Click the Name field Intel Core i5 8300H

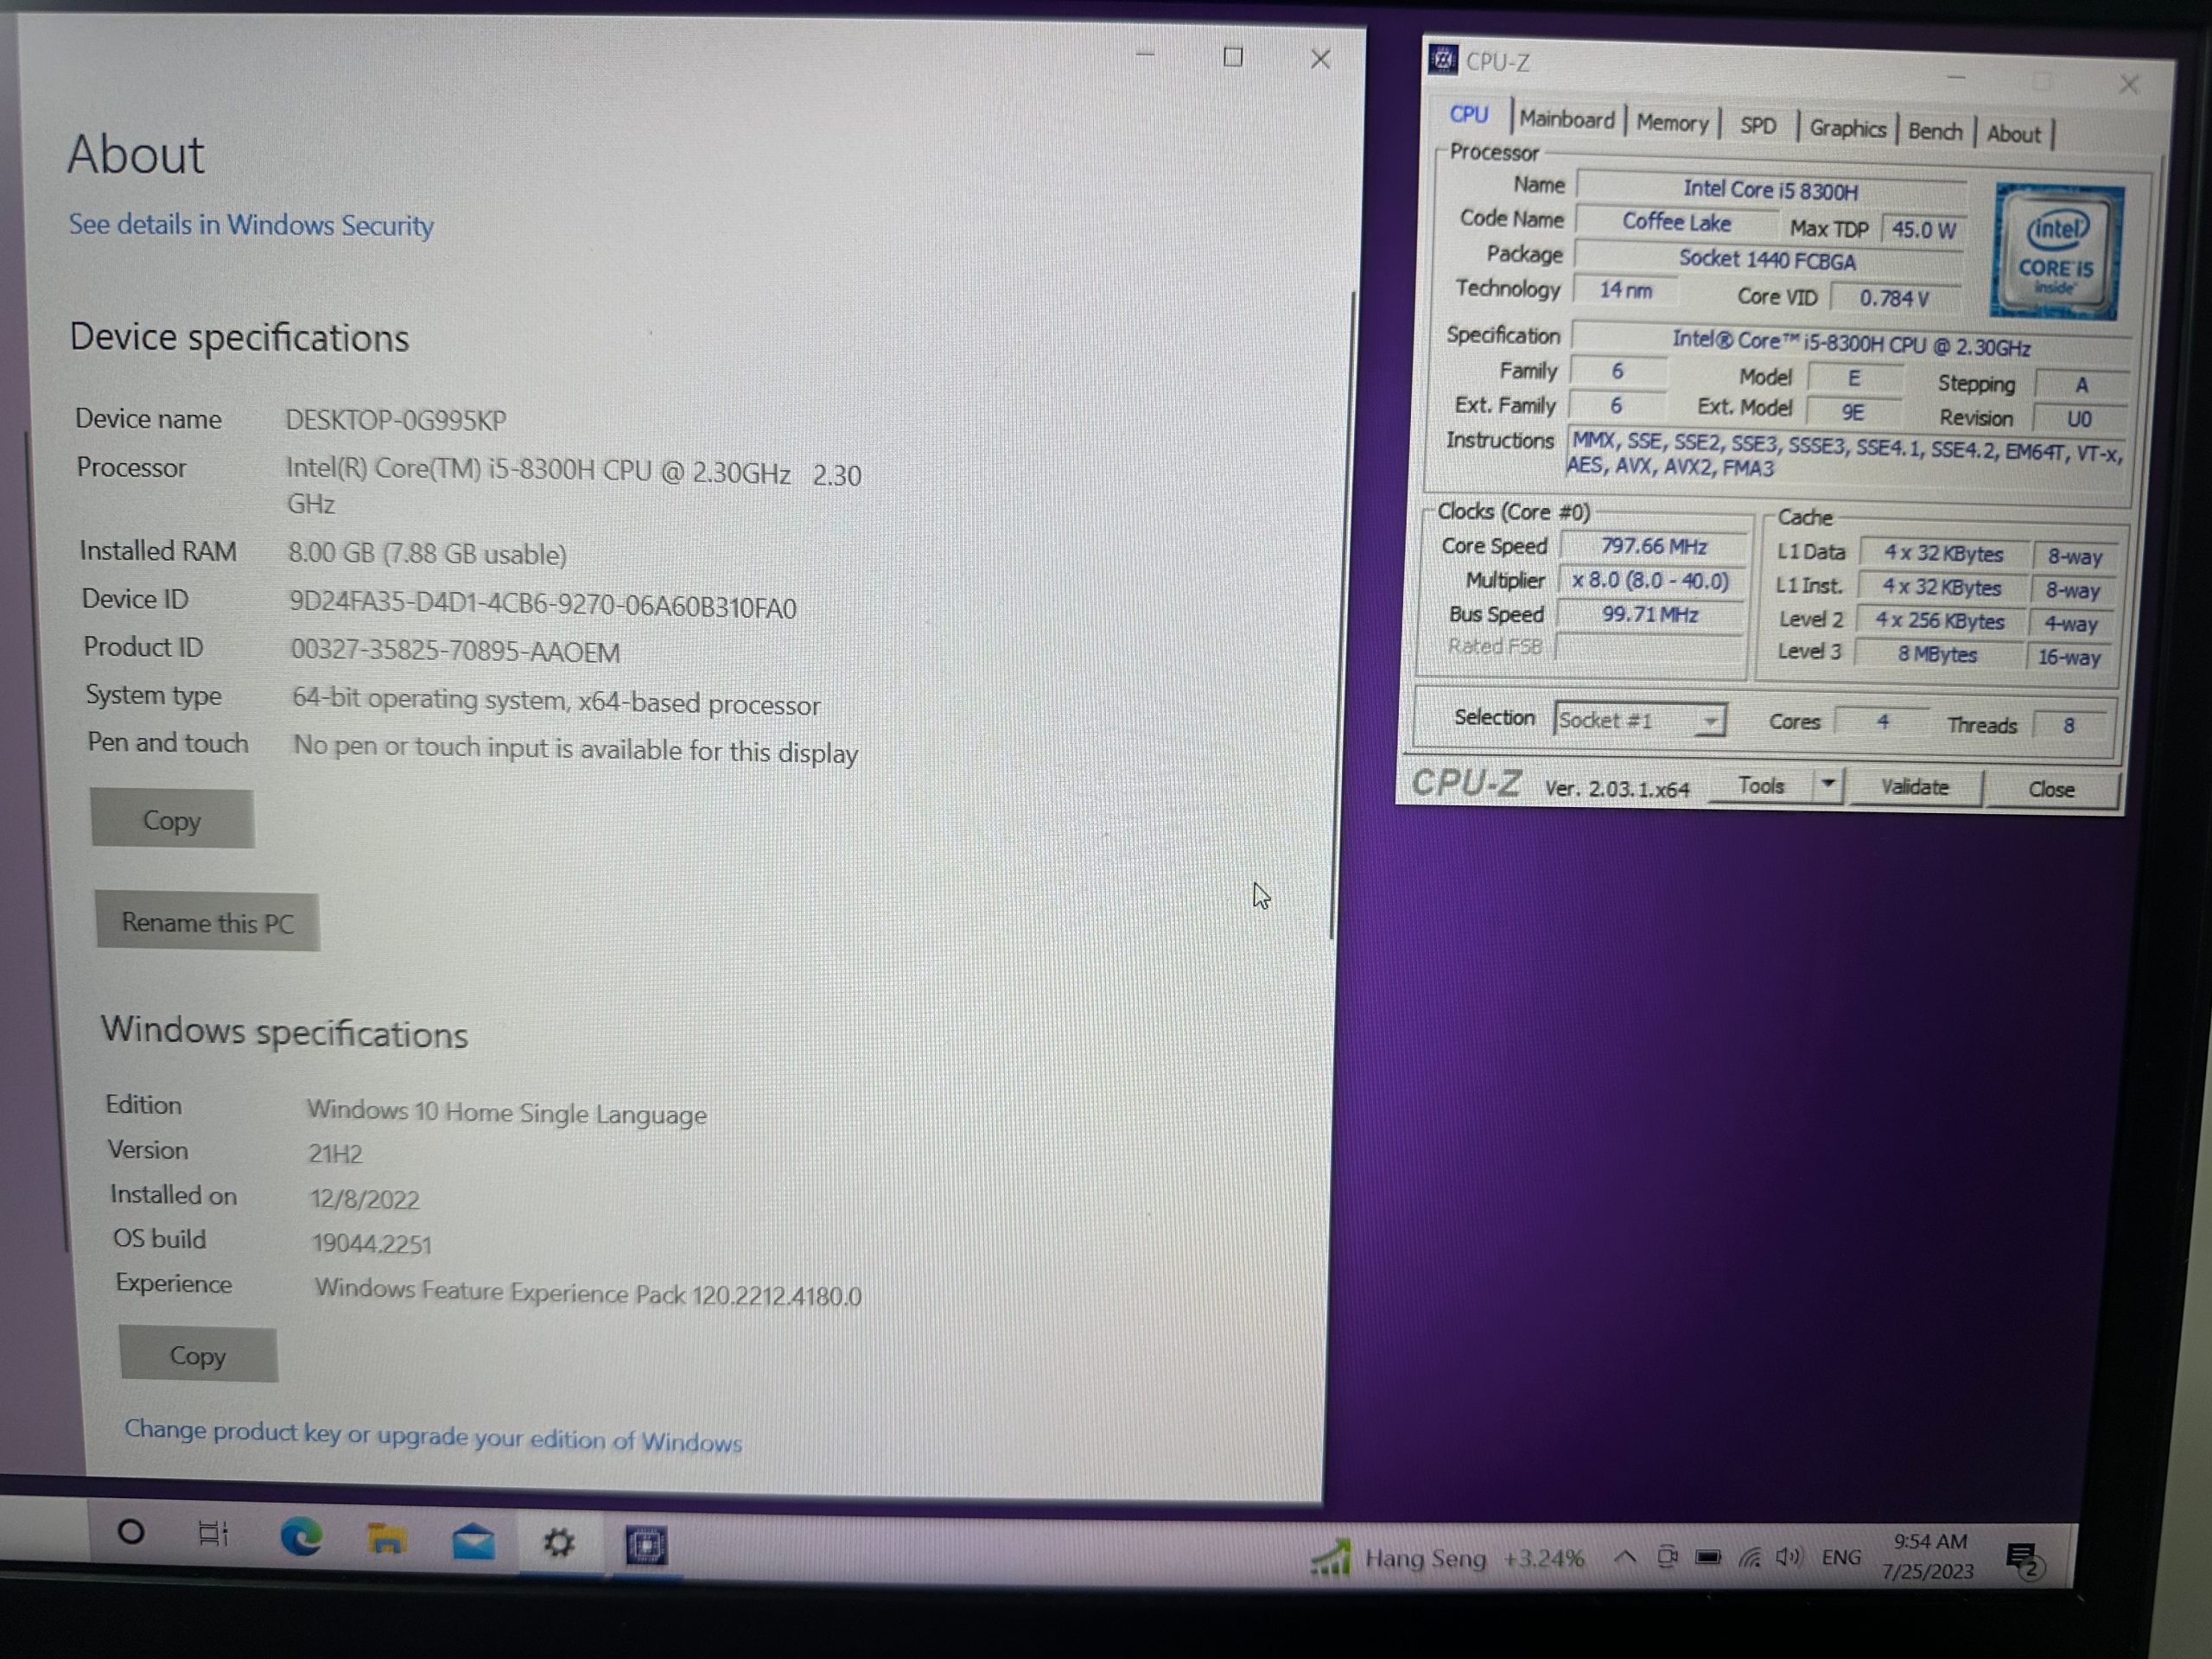coord(1770,189)
